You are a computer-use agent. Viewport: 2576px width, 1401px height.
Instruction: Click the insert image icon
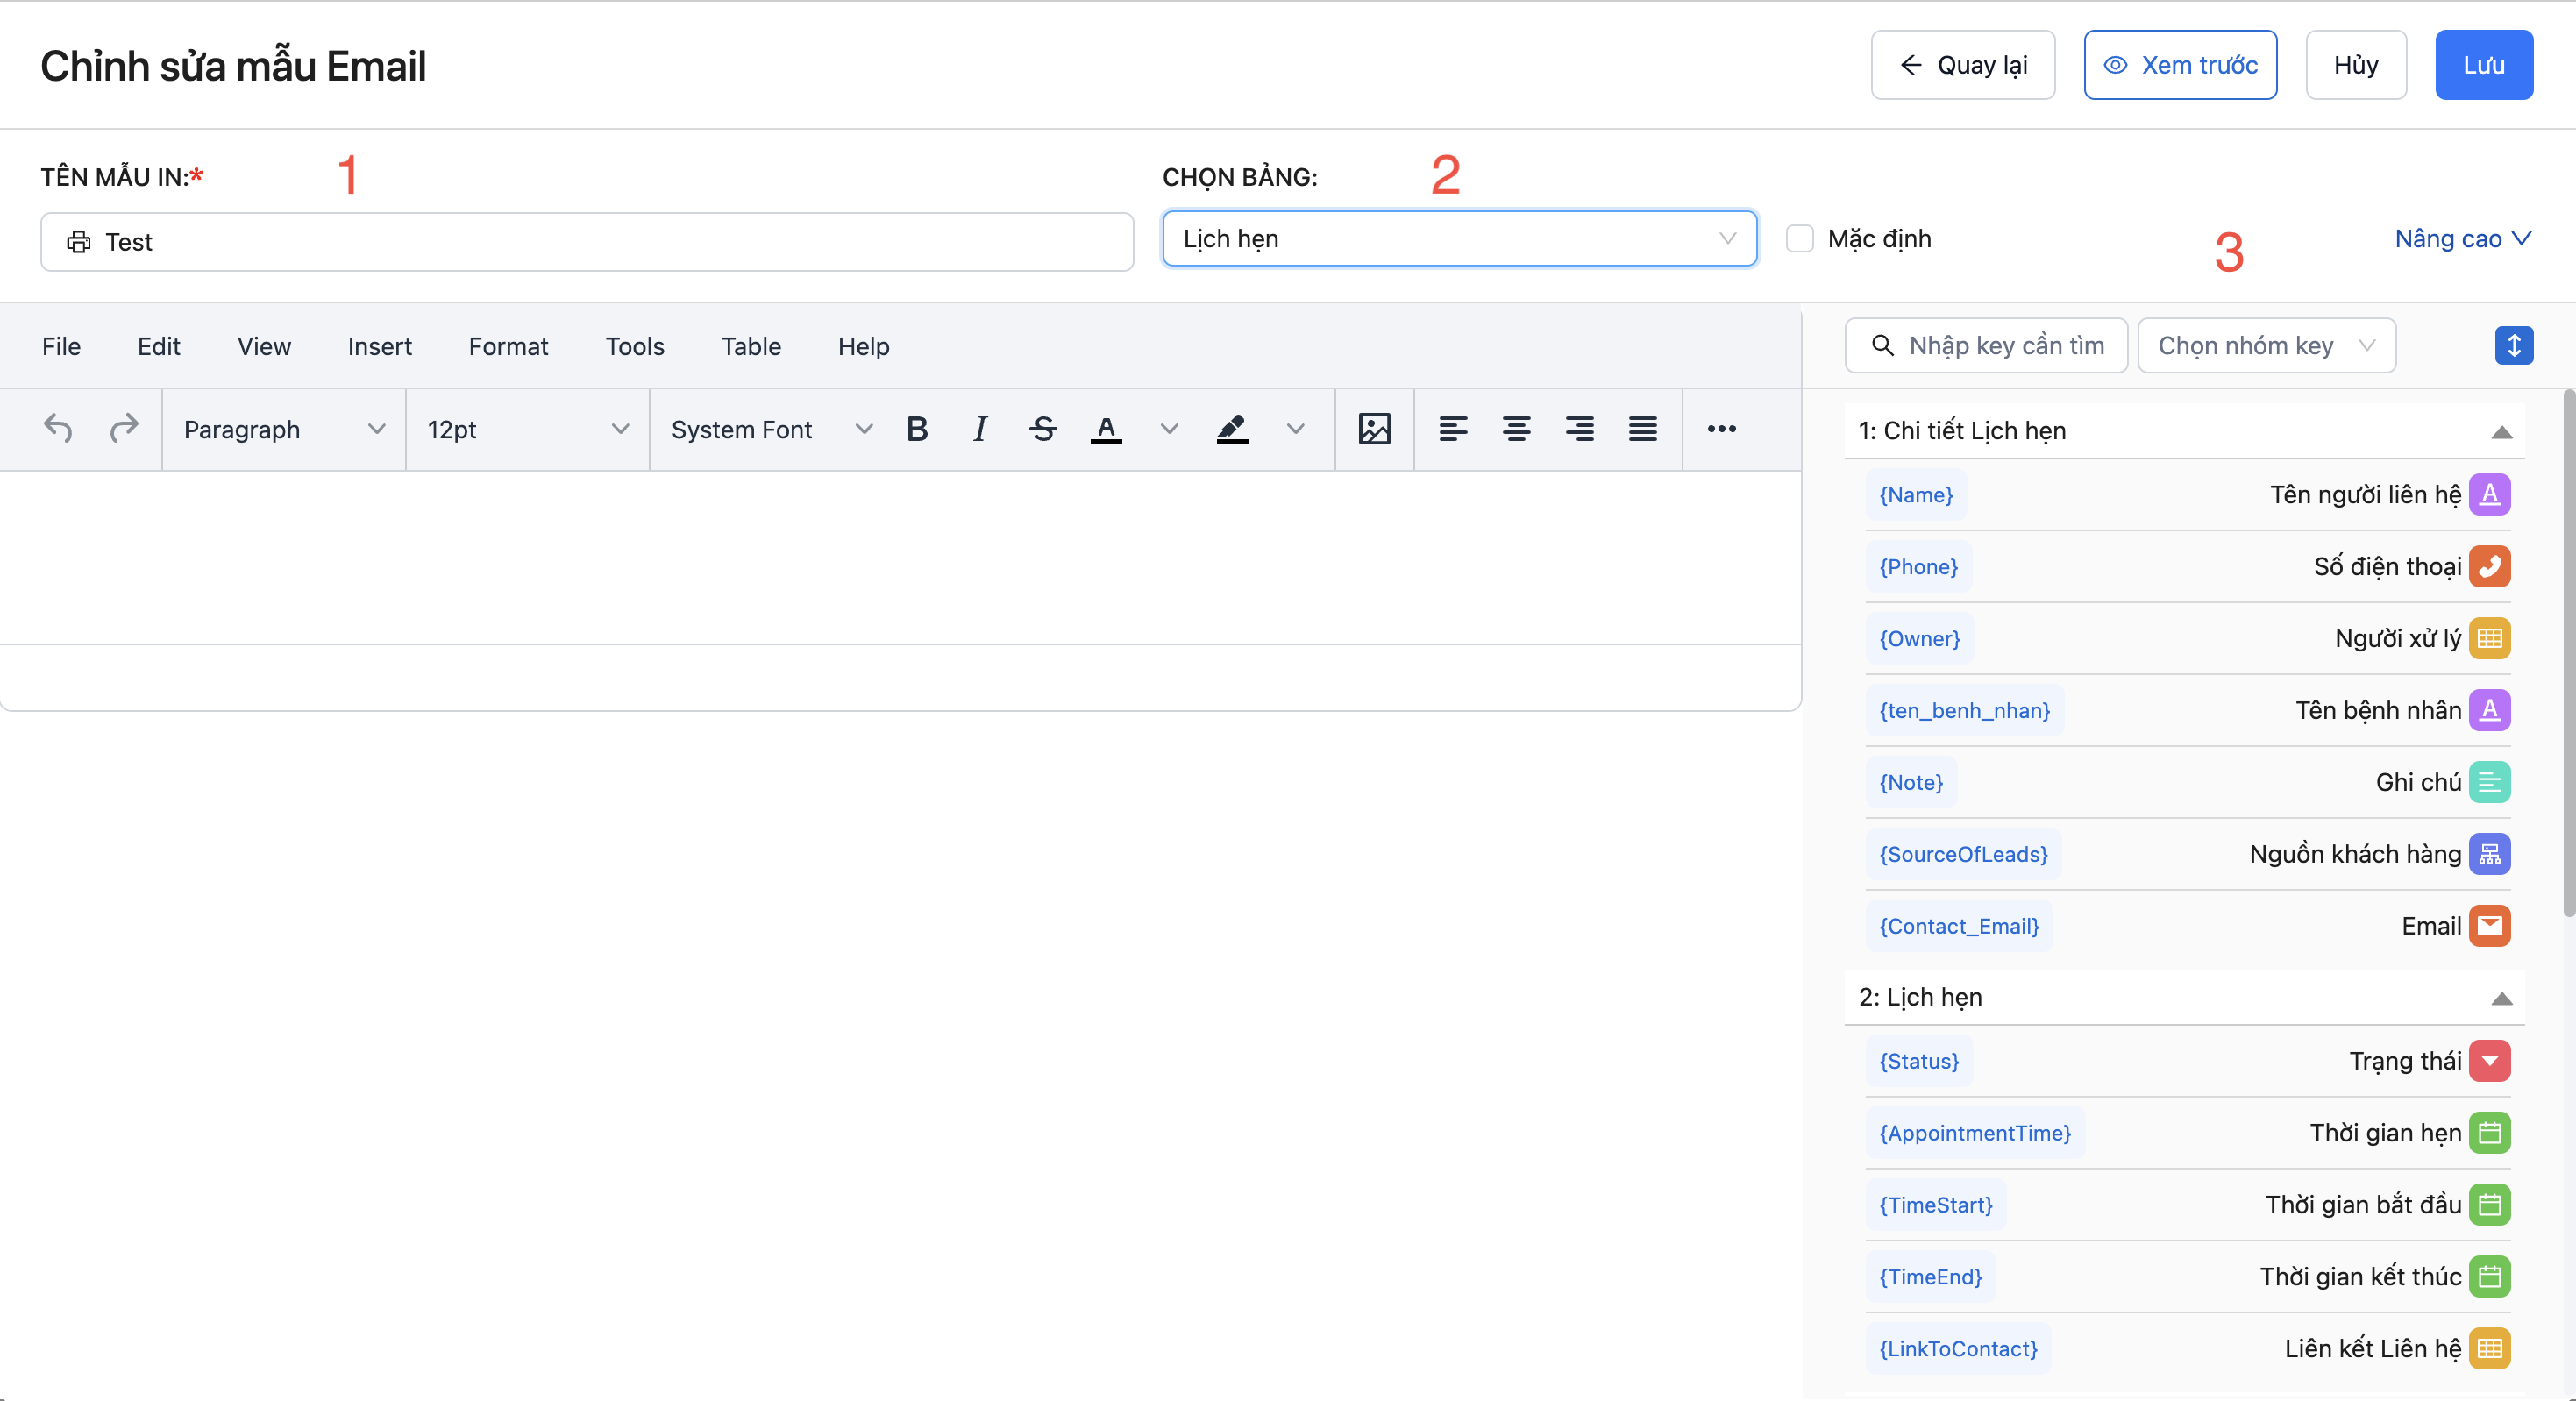click(x=1374, y=429)
